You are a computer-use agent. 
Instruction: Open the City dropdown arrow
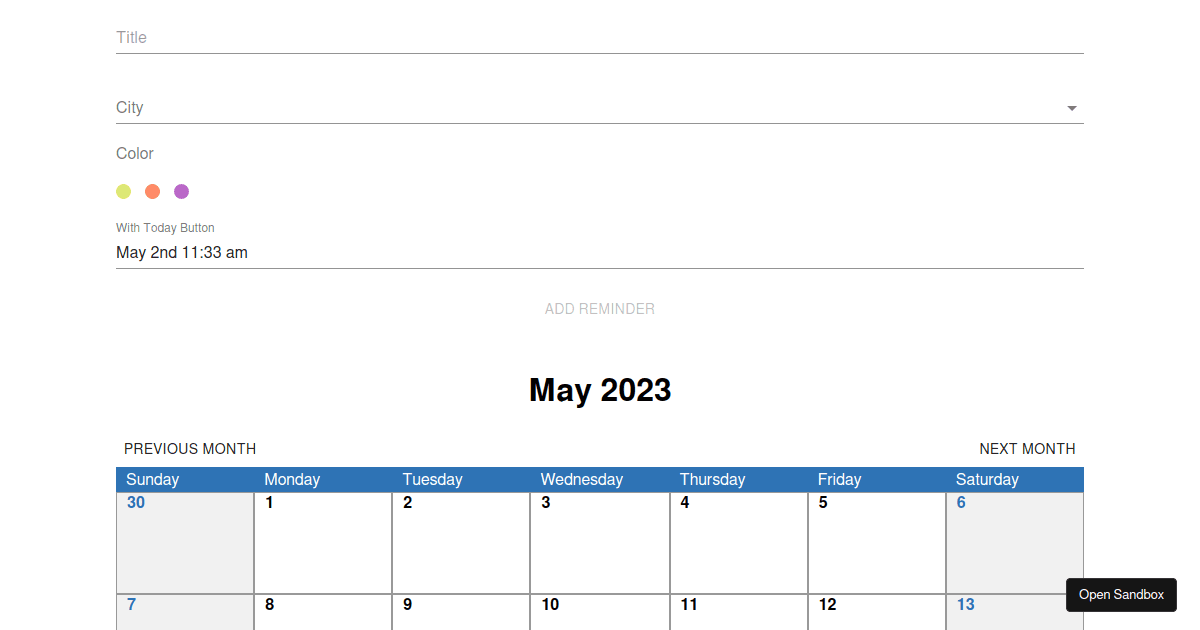(x=1071, y=108)
